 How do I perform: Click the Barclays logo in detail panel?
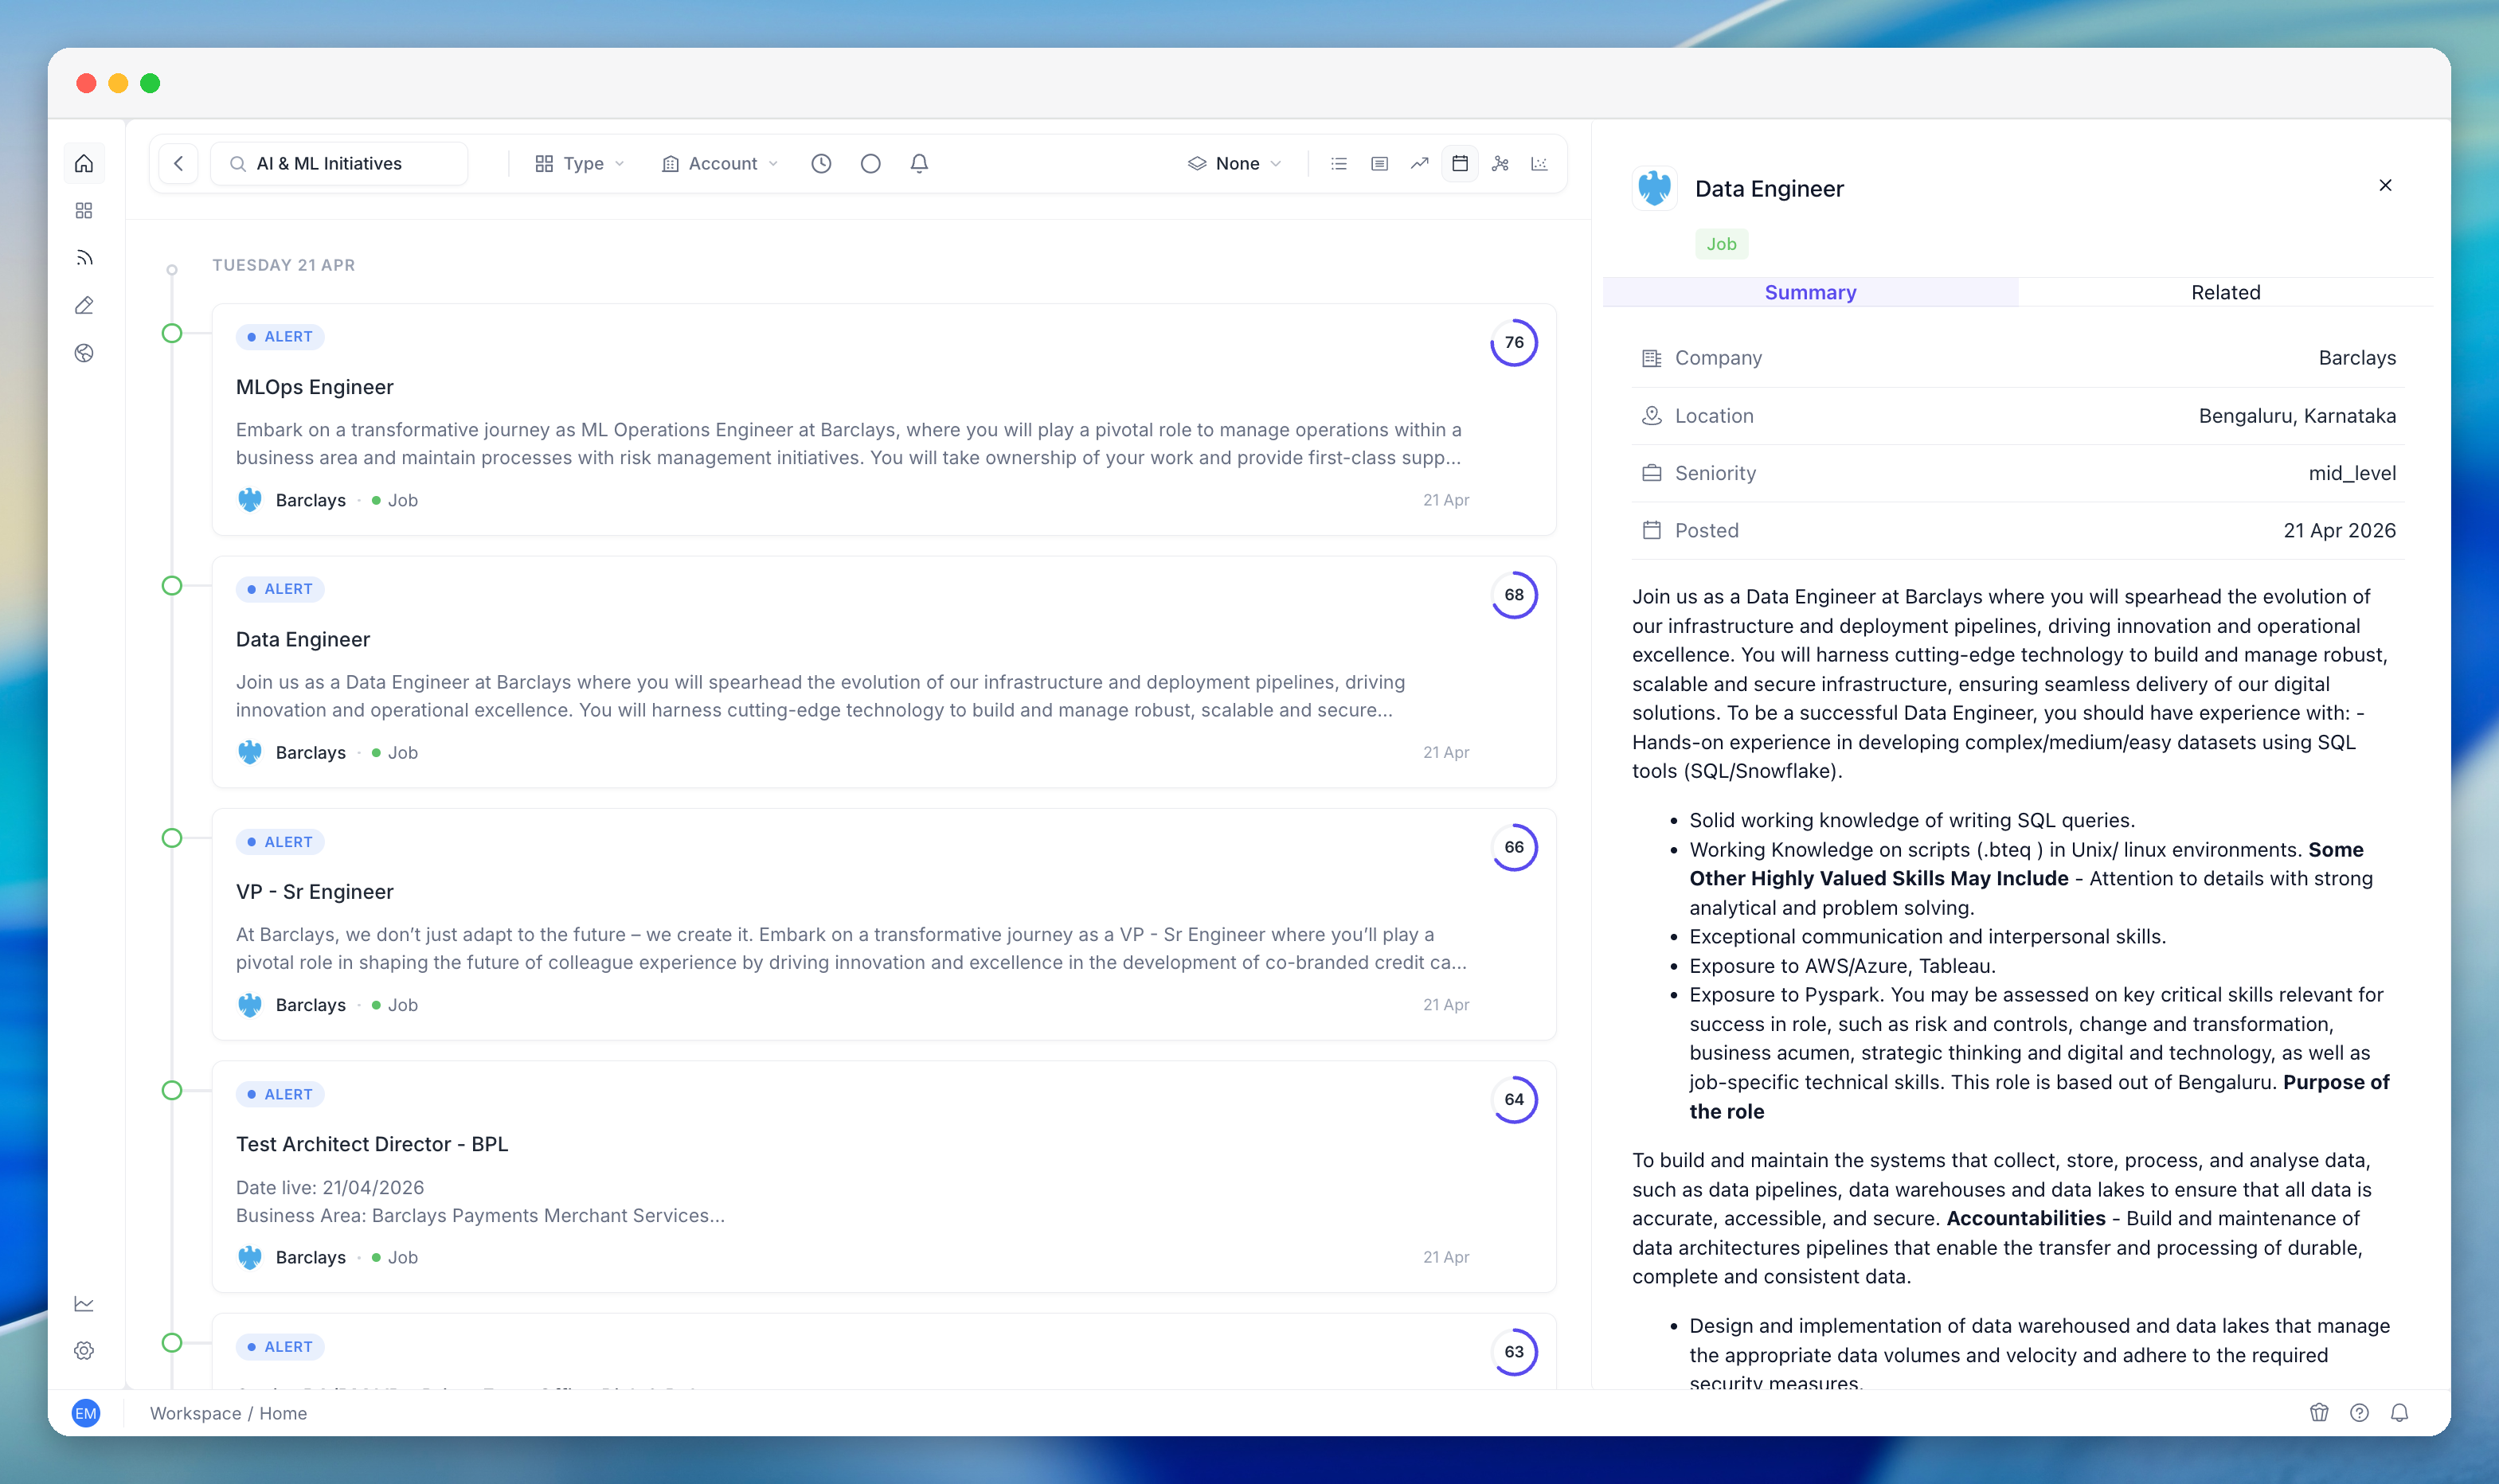click(1655, 188)
